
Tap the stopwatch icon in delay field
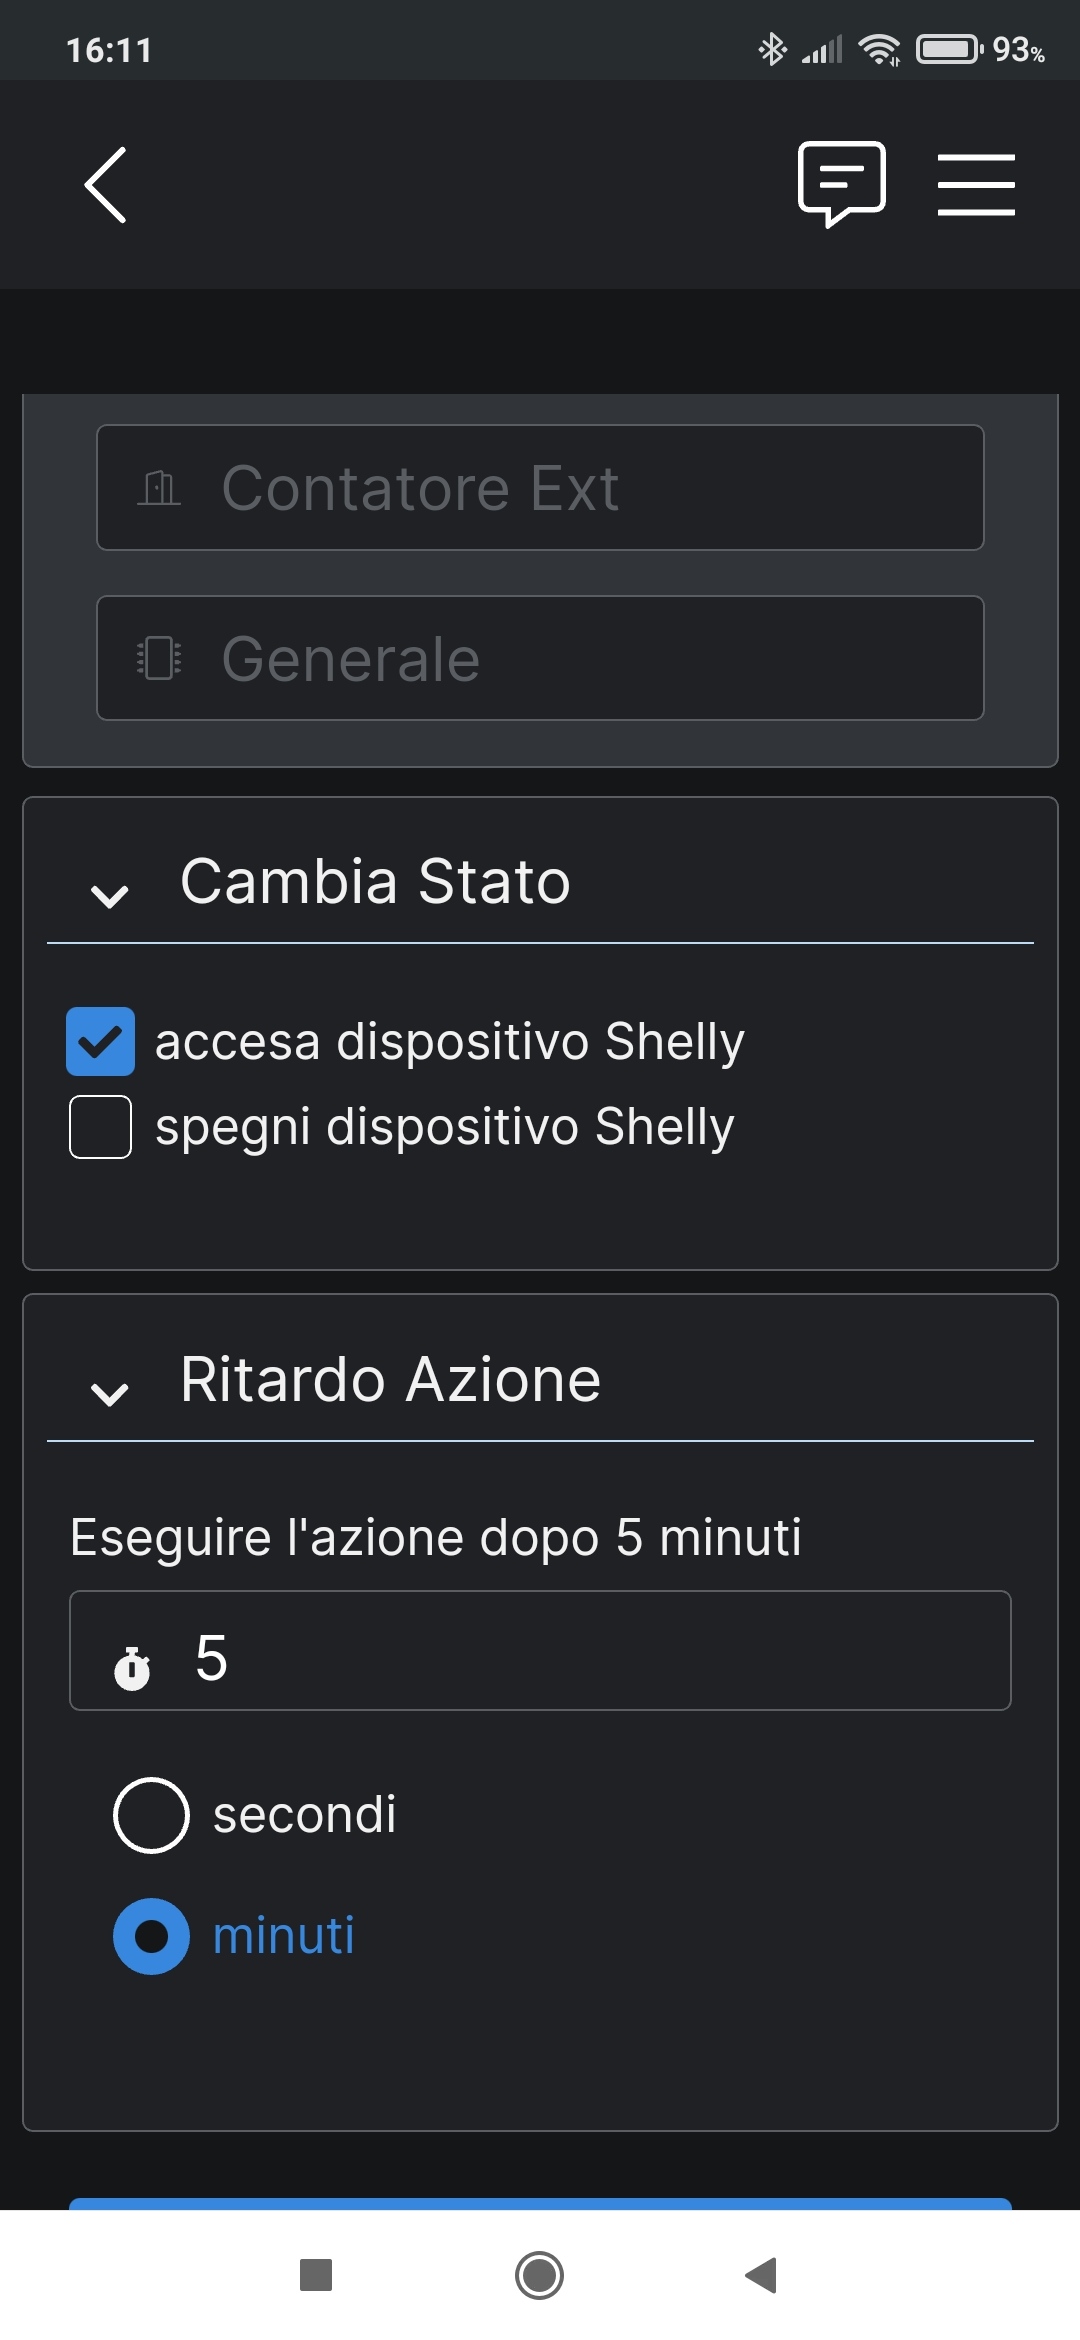pyautogui.click(x=132, y=1667)
